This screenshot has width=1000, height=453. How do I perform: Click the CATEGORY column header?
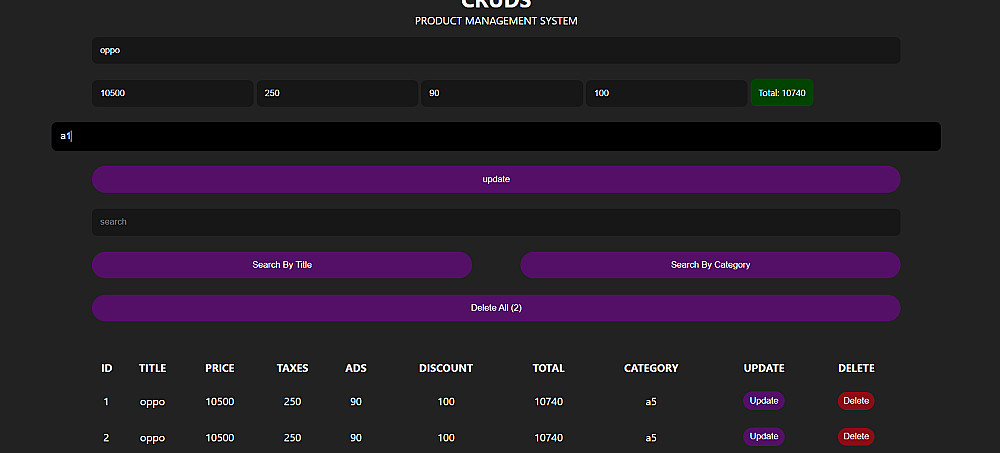(x=651, y=368)
